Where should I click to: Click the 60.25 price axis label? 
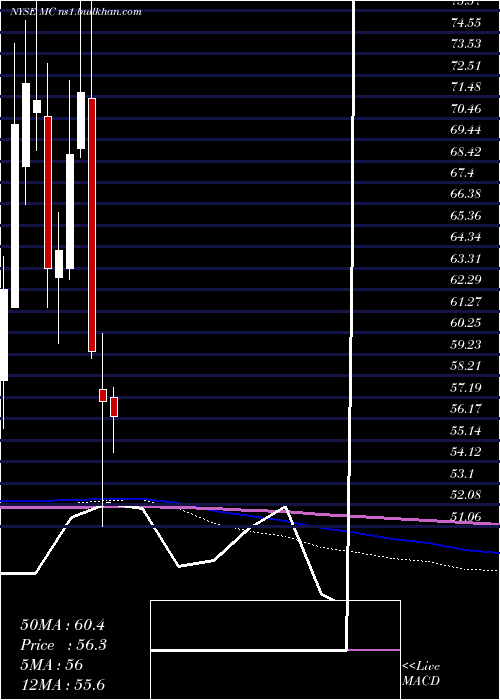point(466,323)
